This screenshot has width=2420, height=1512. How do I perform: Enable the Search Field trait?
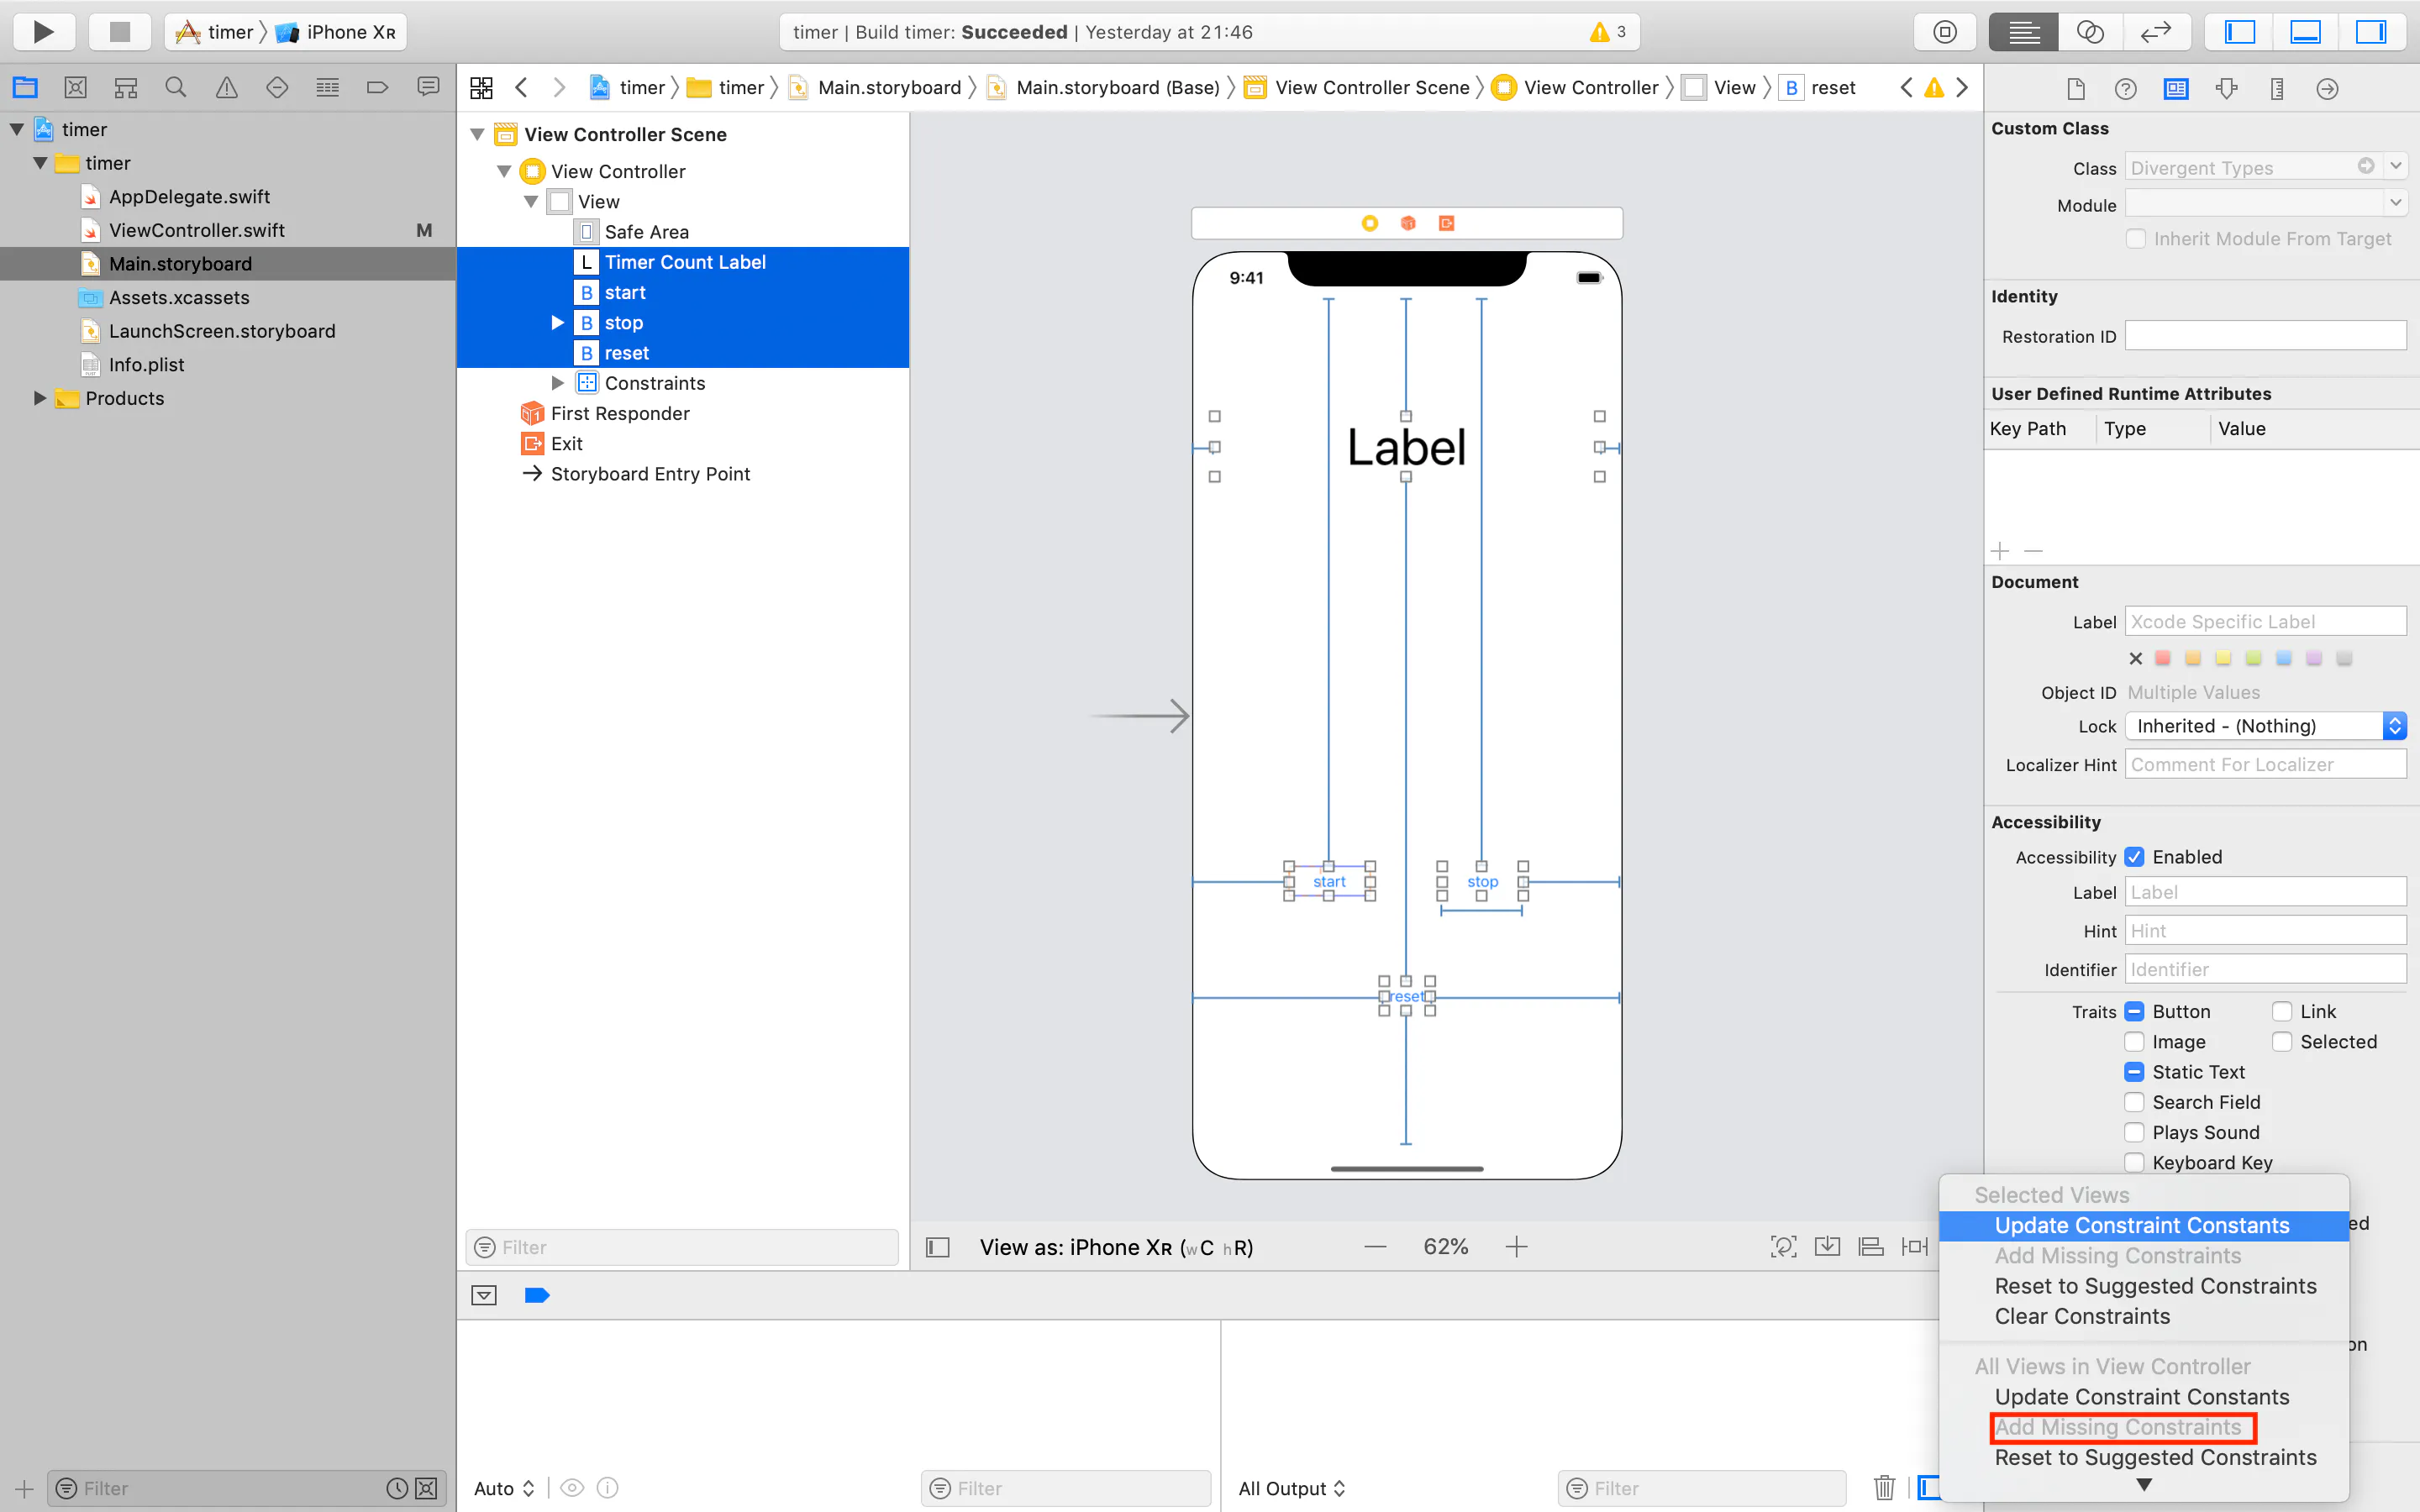[x=2134, y=1102]
